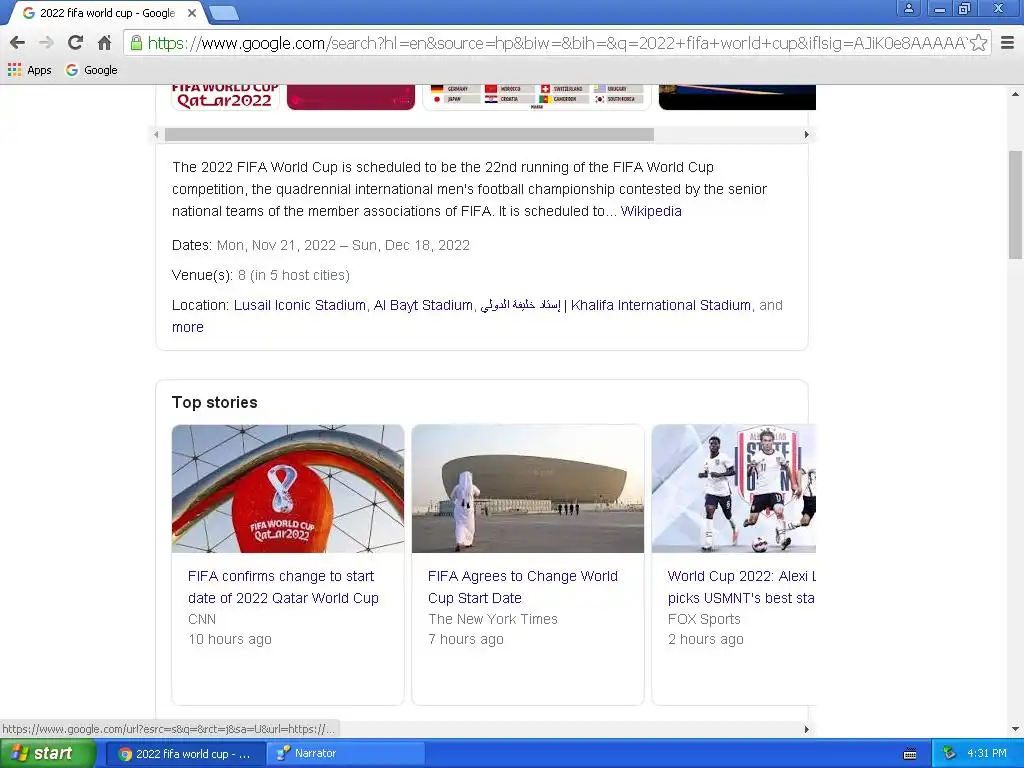This screenshot has width=1024, height=768.
Task: Switch to Narrator taskbar button
Action: (x=345, y=754)
